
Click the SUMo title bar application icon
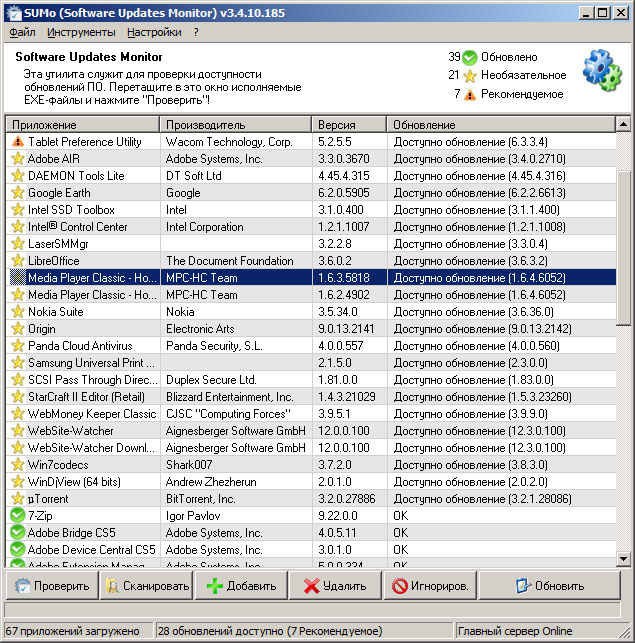point(14,13)
